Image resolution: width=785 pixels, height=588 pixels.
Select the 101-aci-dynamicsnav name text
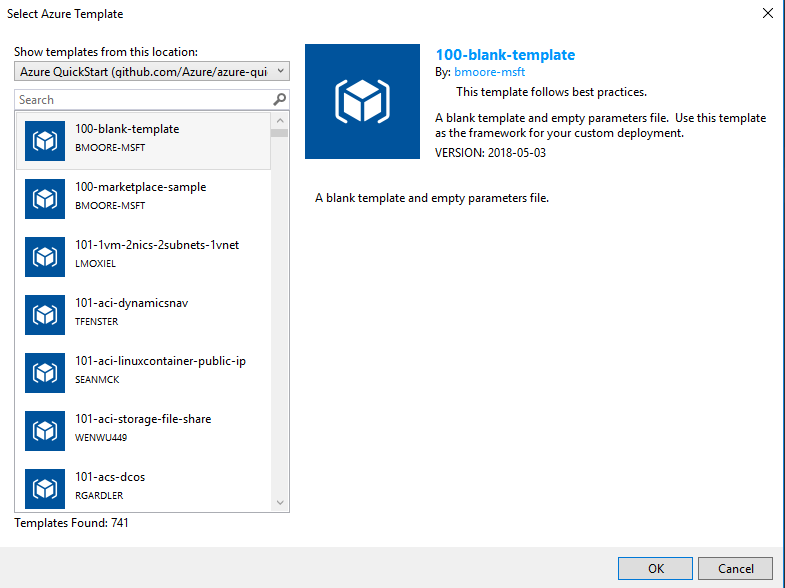pyautogui.click(x=132, y=303)
